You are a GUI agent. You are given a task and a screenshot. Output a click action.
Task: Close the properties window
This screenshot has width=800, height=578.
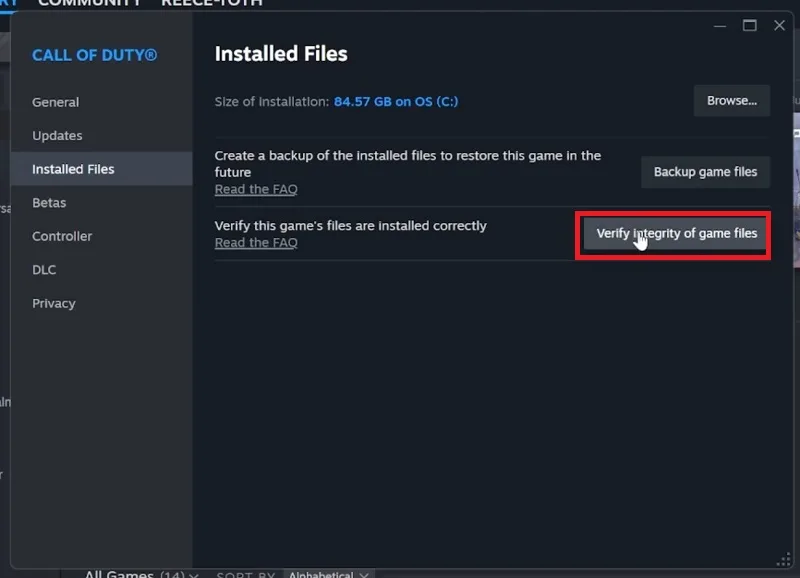coord(779,26)
